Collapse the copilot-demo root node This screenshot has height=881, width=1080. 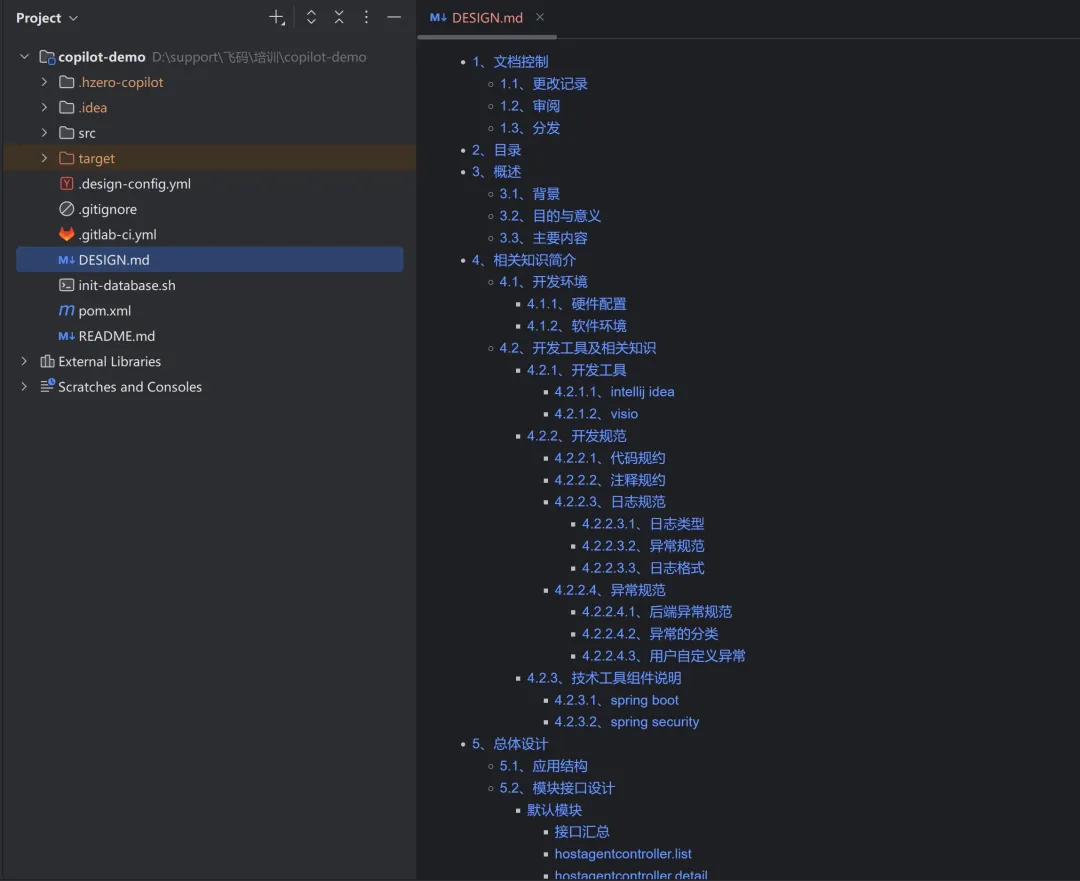point(25,56)
